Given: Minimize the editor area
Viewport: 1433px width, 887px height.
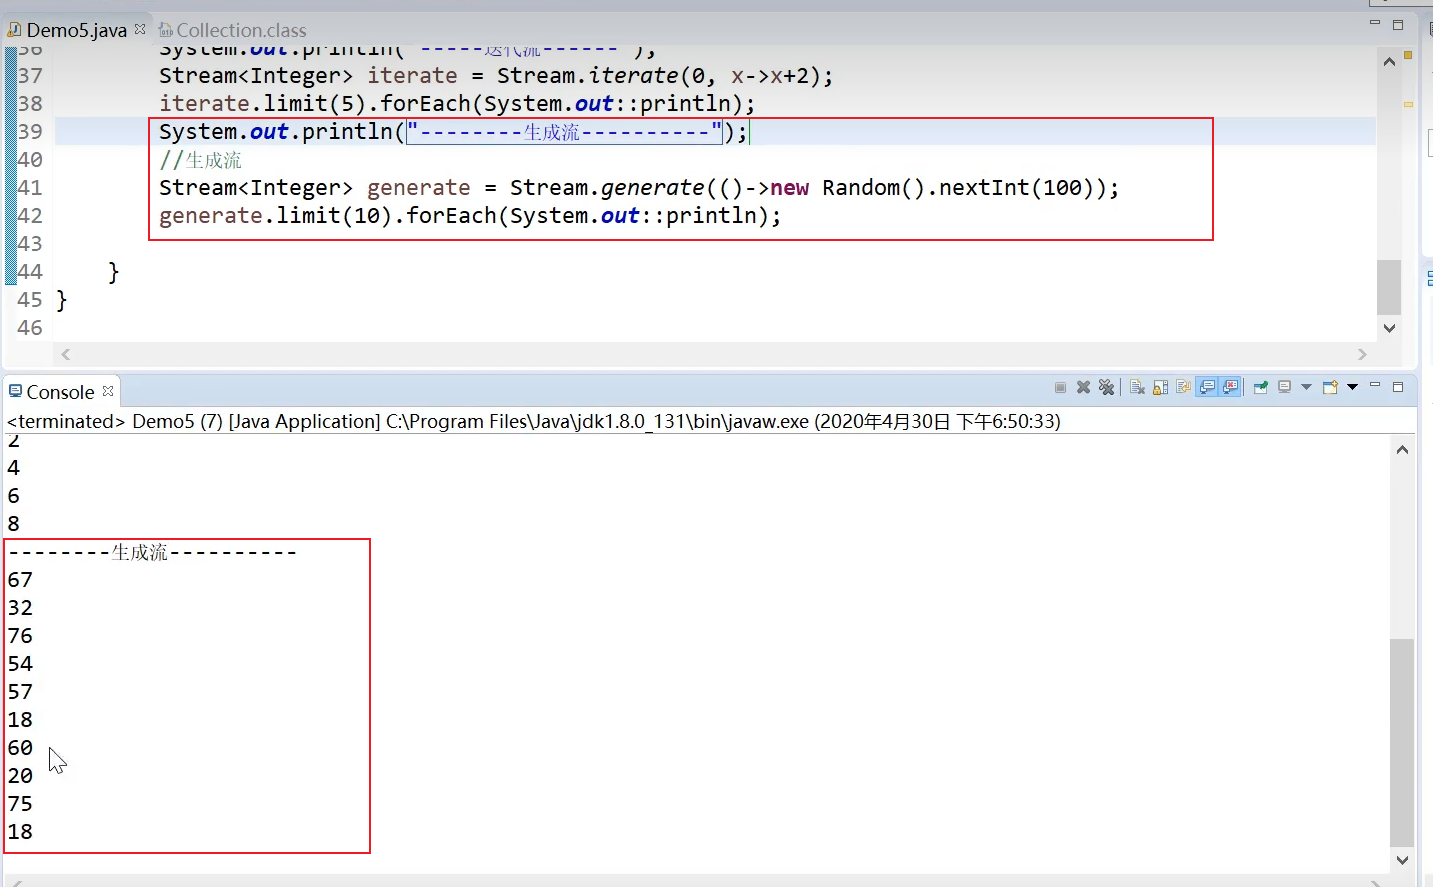Looking at the screenshot, I should [x=1375, y=23].
